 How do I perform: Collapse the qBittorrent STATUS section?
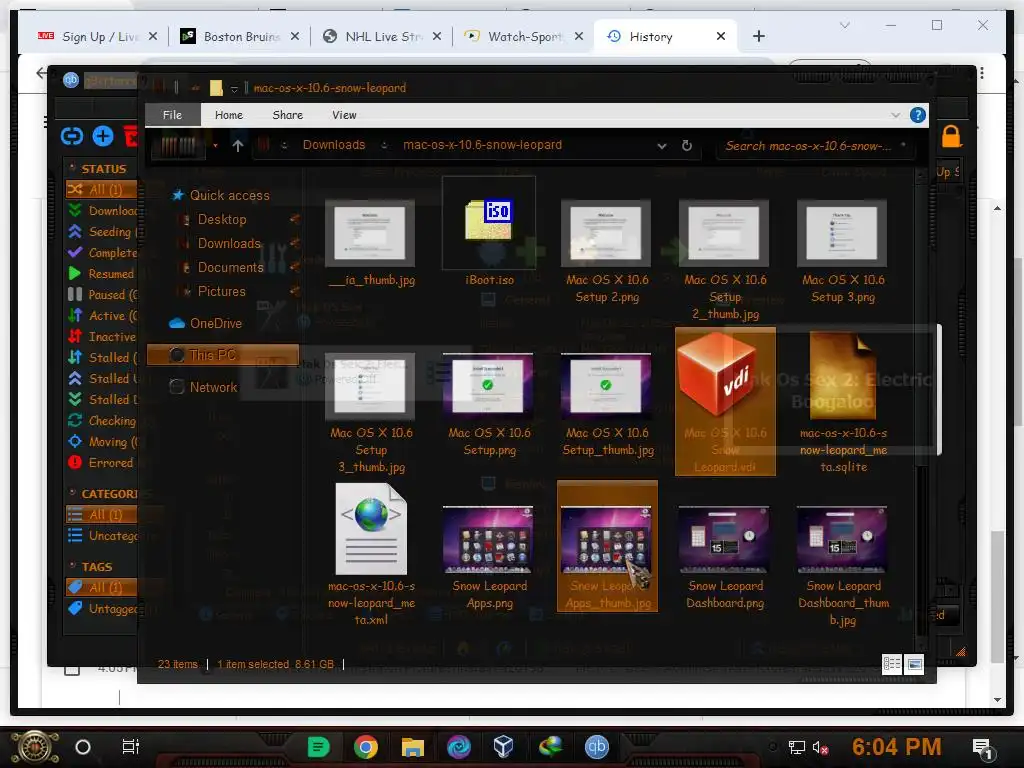point(72,168)
